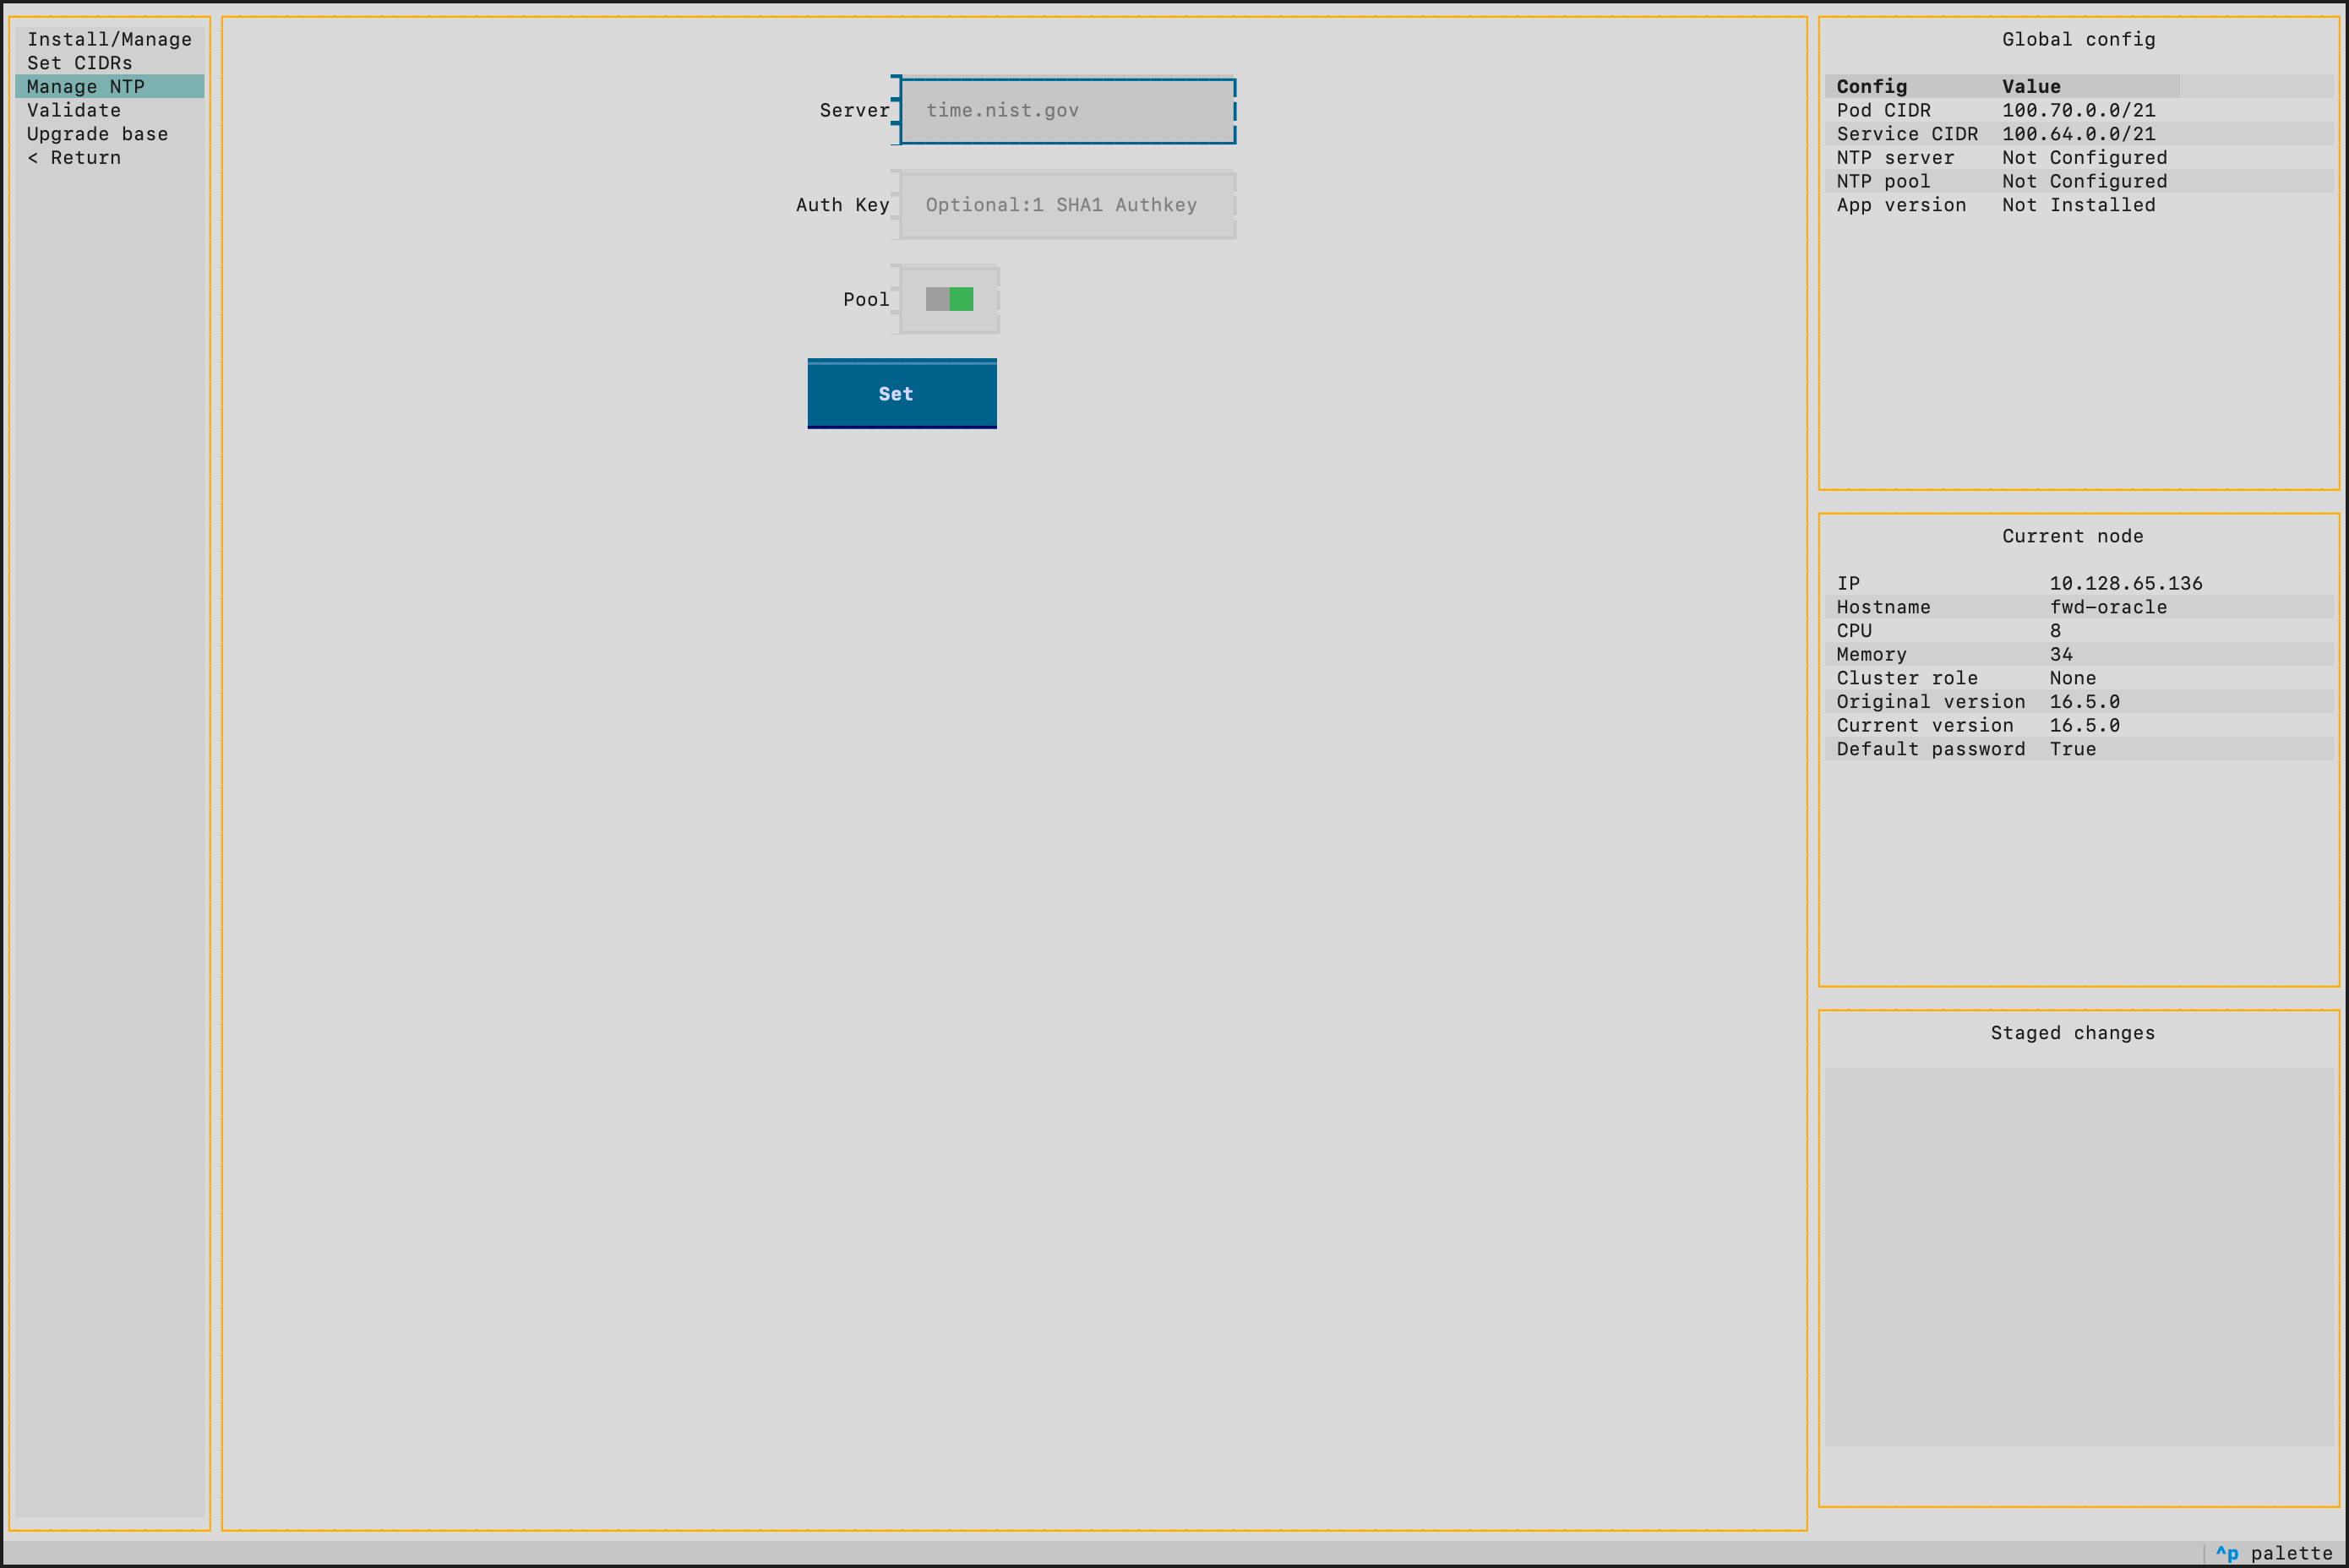Select Set CIDRs in the sidebar
2349x1568 pixels.
109,63
